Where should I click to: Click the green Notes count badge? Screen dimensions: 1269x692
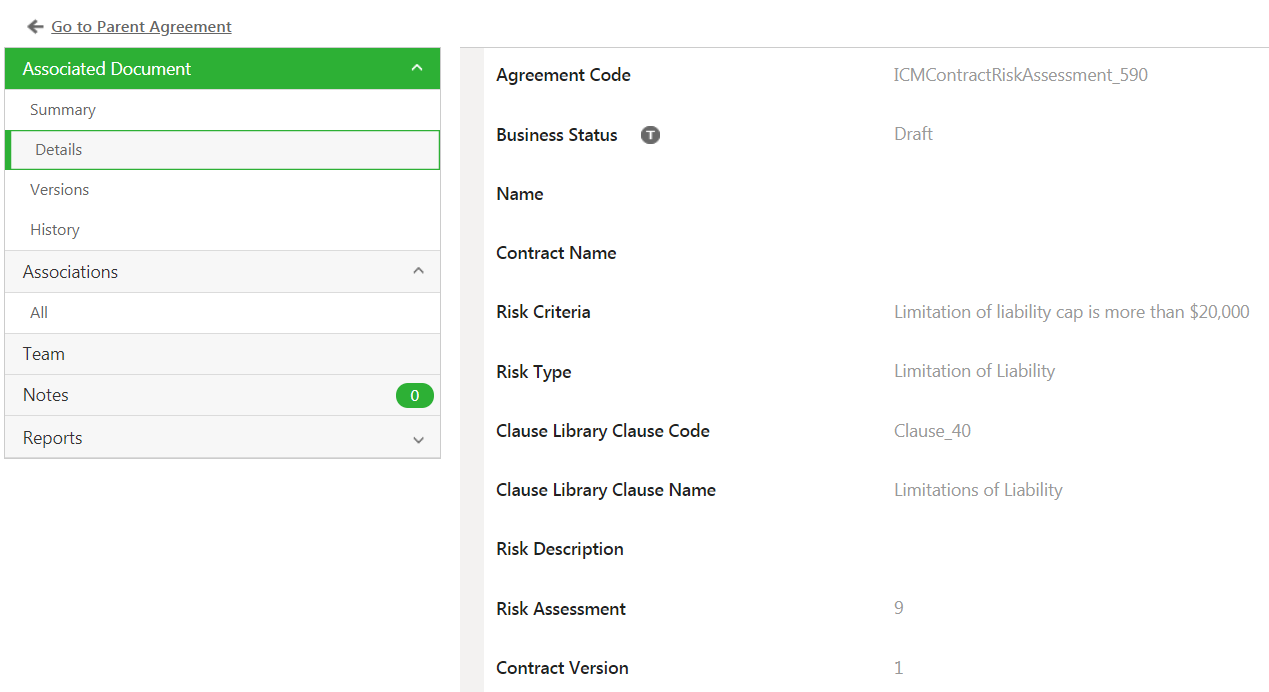pyautogui.click(x=415, y=396)
